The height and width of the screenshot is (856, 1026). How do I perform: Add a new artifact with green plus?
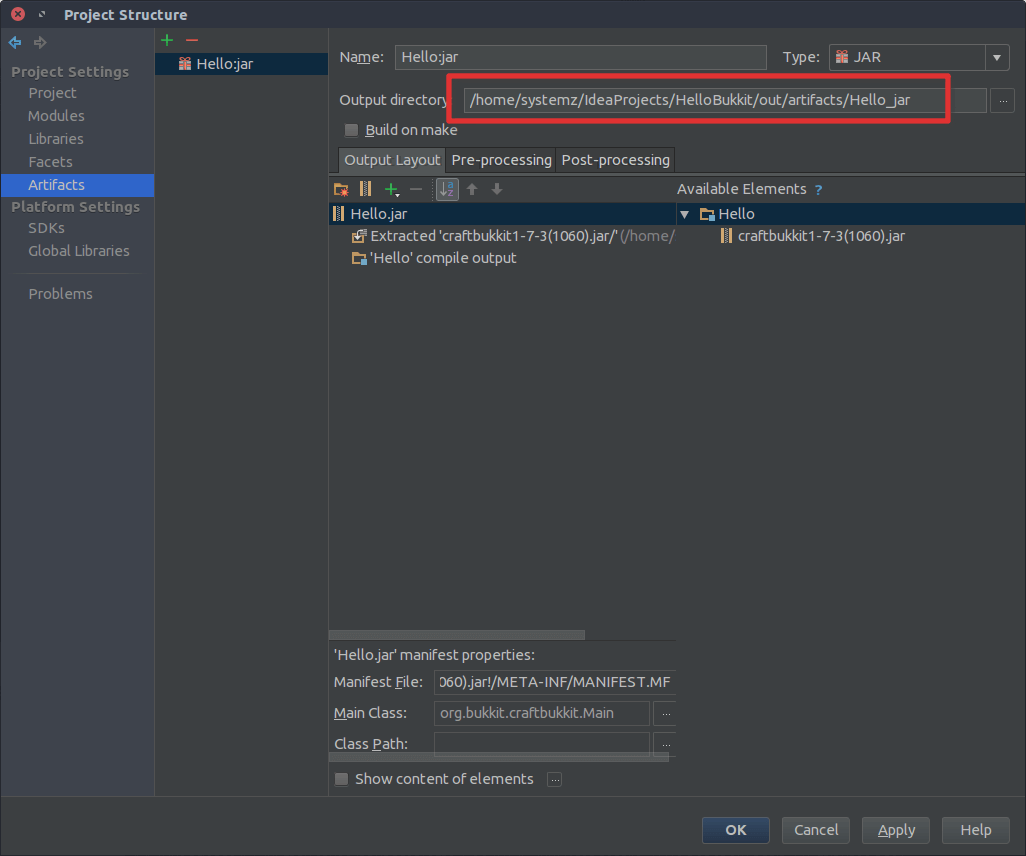click(167, 40)
